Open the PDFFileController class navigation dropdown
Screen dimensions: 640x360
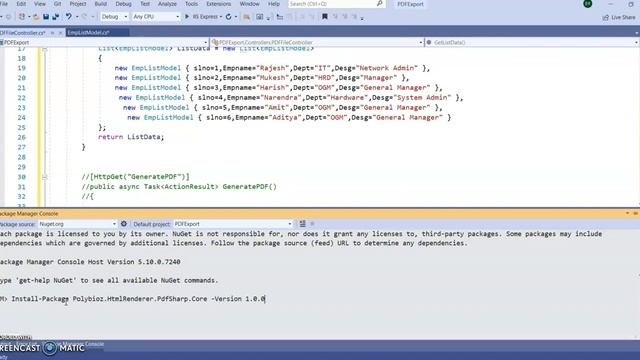[317, 42]
